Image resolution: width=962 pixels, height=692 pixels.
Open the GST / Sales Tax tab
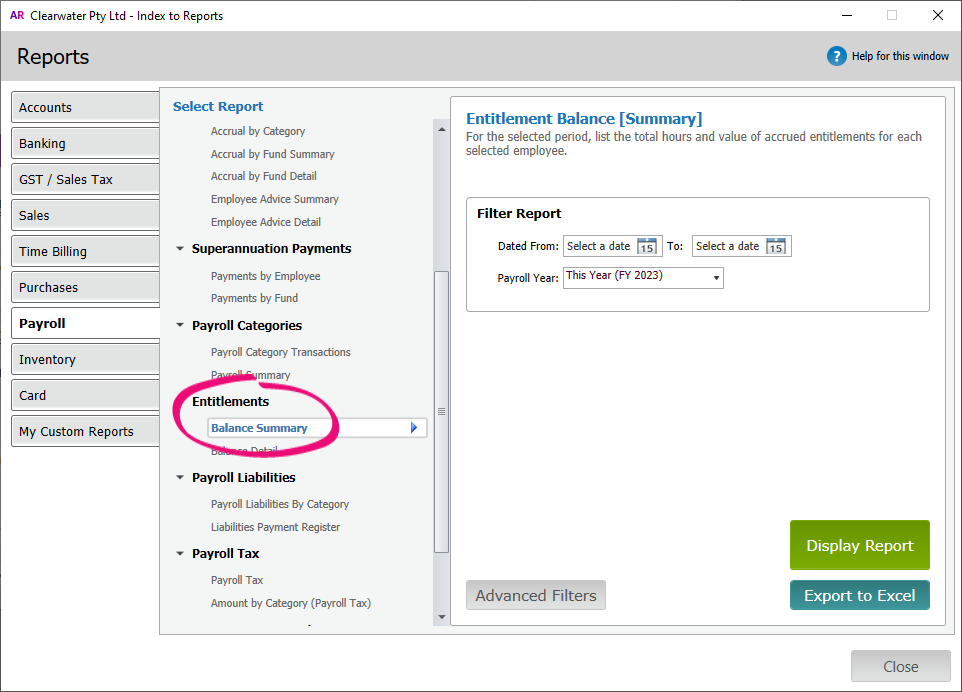[85, 180]
